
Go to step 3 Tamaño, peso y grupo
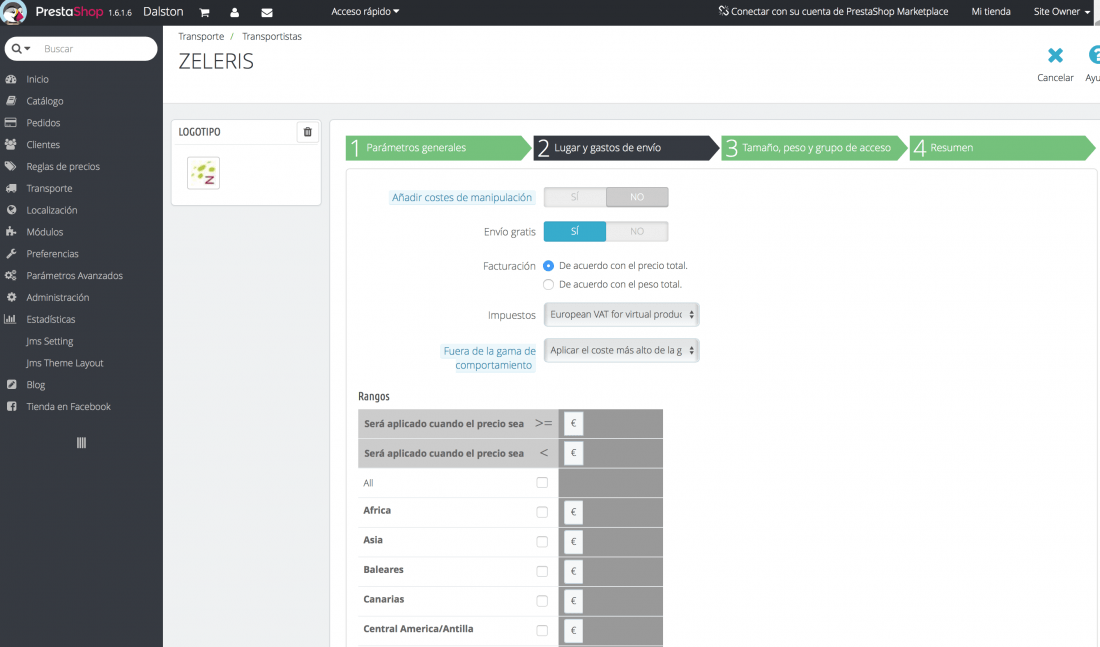pyautogui.click(x=814, y=148)
